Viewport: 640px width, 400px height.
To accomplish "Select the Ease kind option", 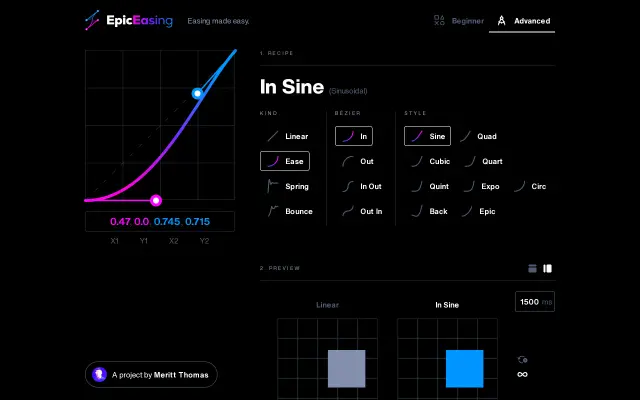I will coord(285,161).
